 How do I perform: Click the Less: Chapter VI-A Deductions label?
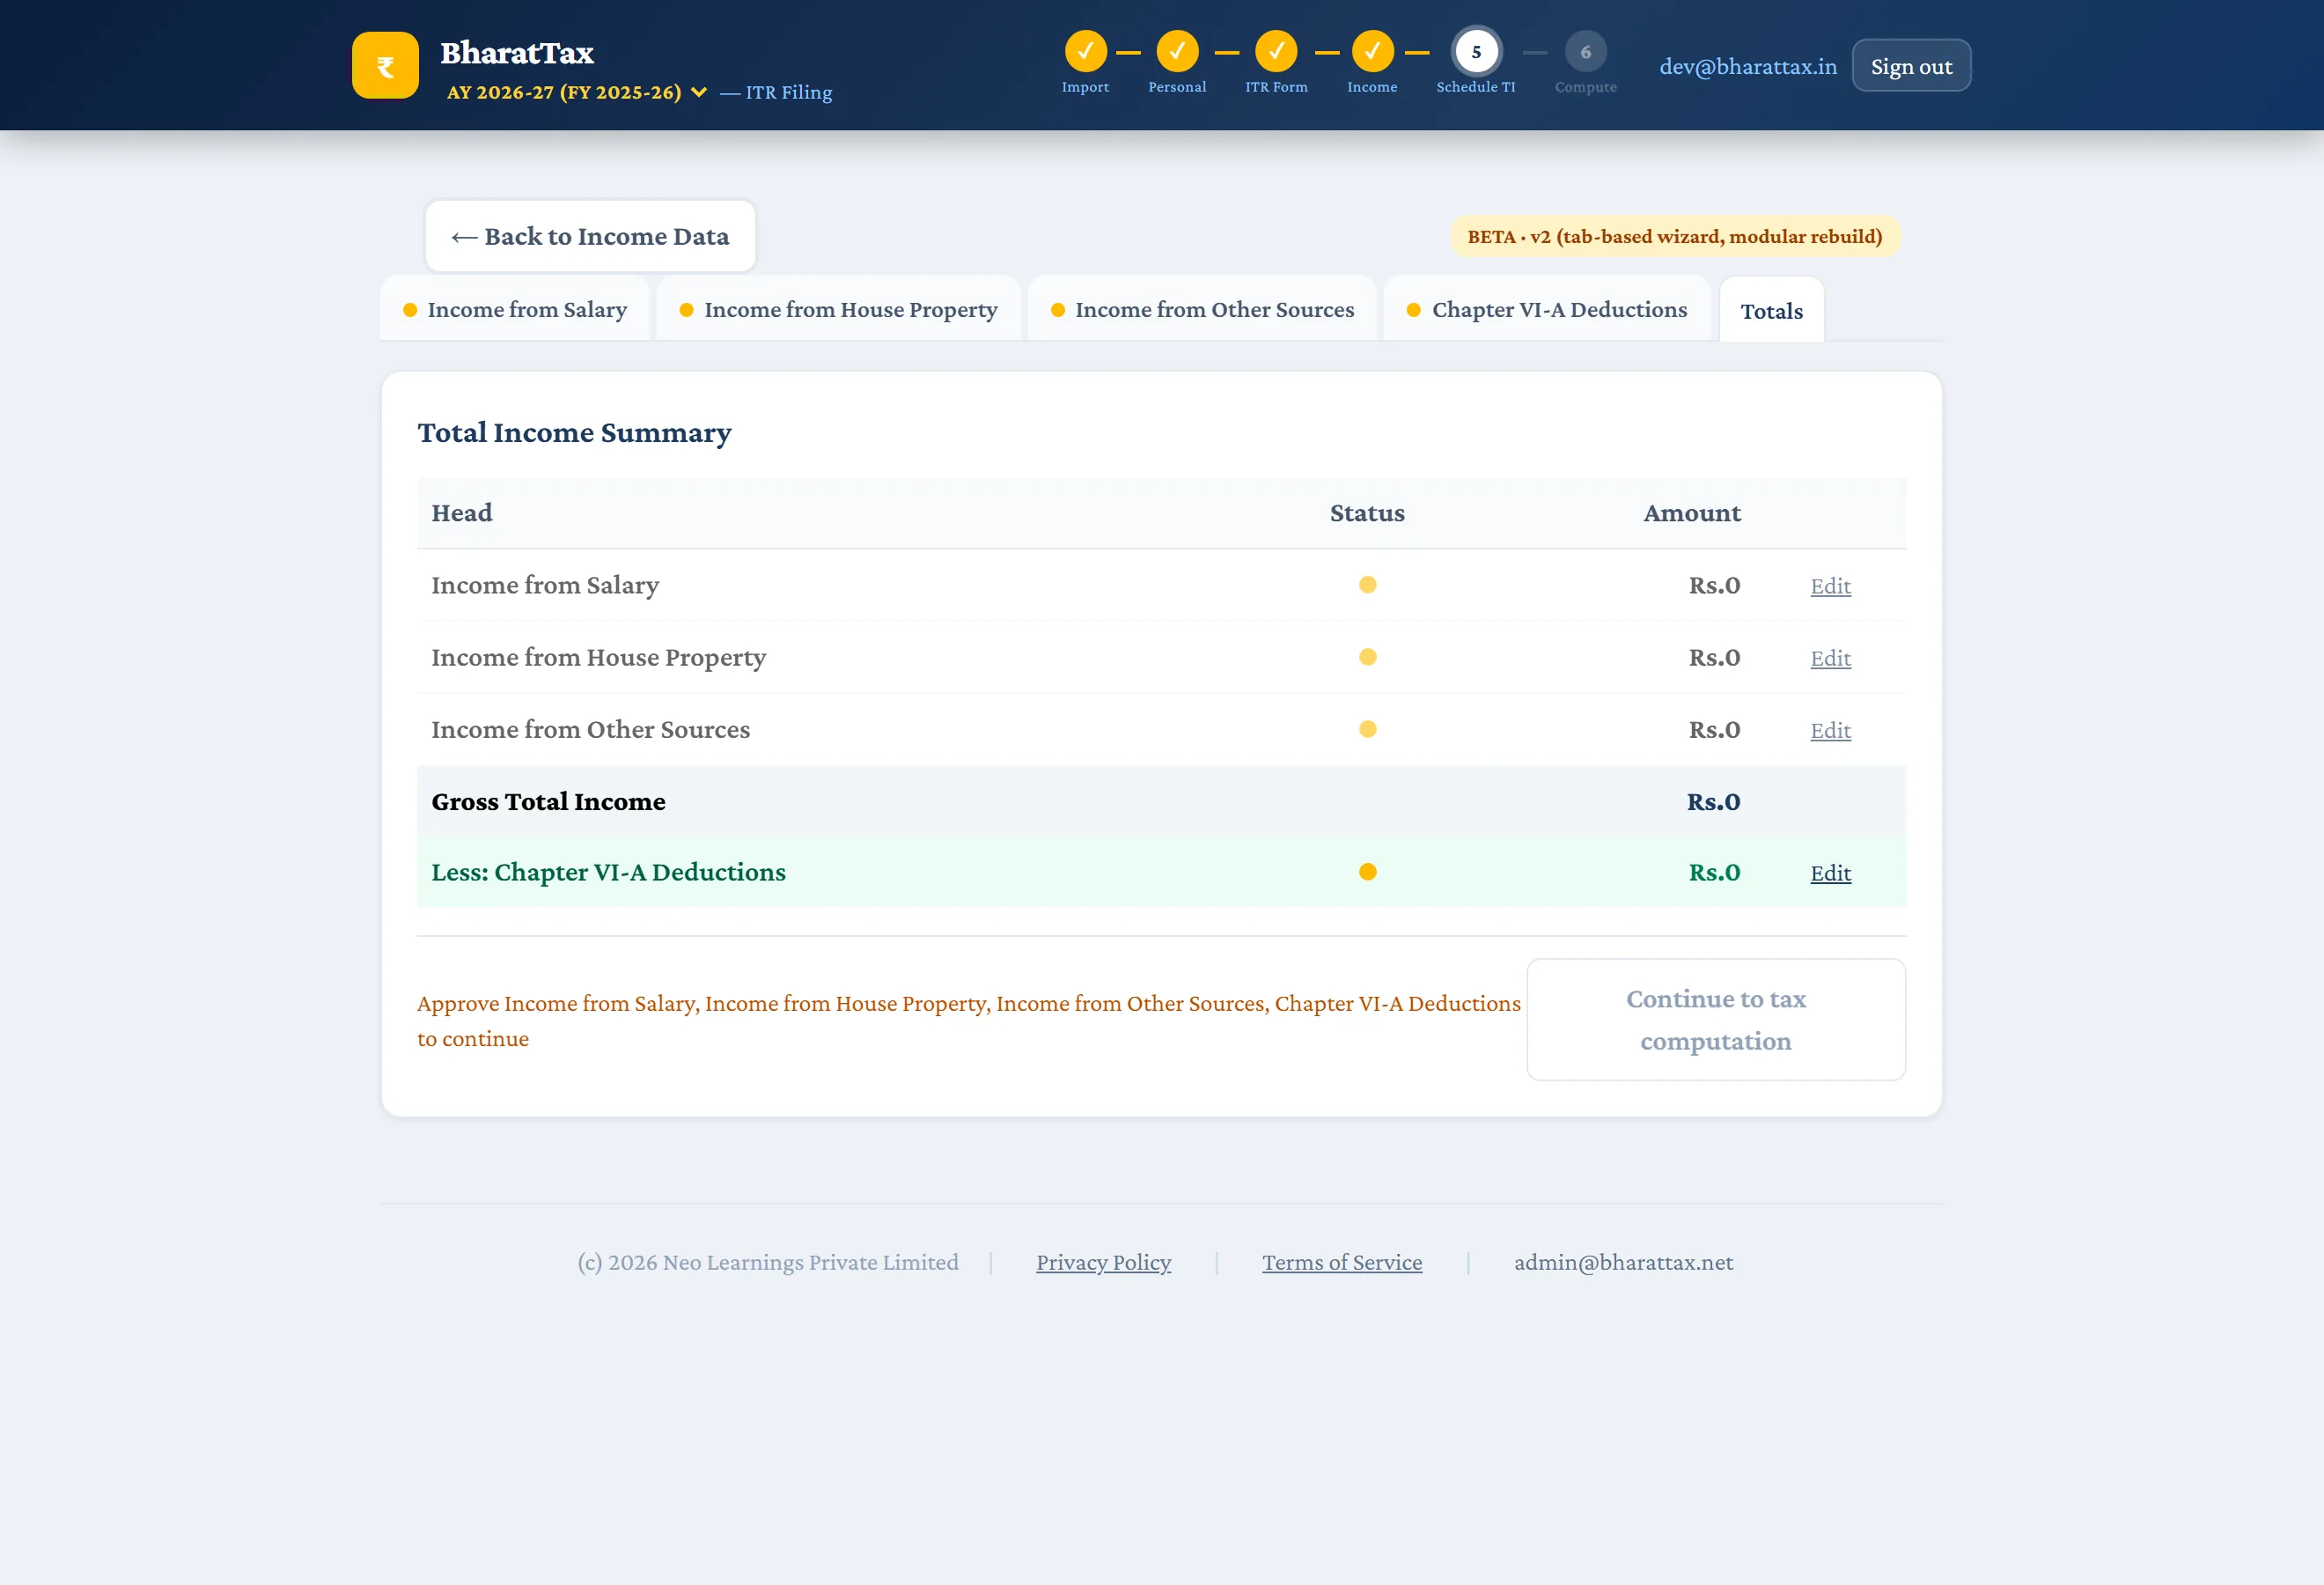[608, 872]
